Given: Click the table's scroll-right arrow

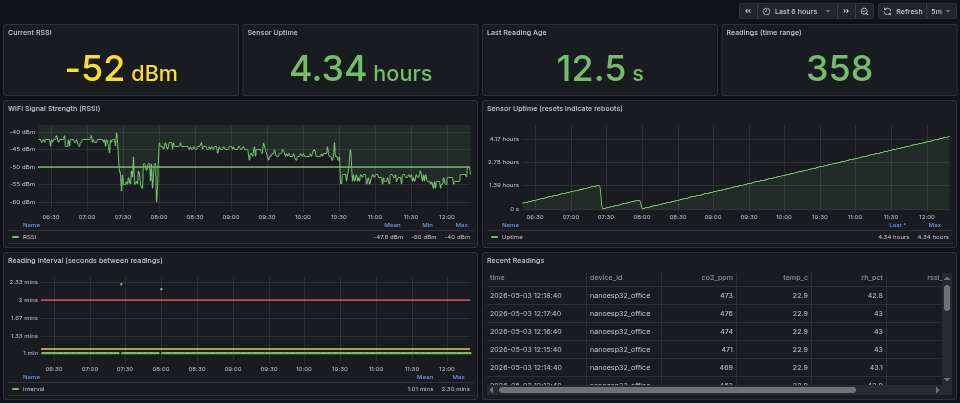Looking at the screenshot, I should (937, 390).
